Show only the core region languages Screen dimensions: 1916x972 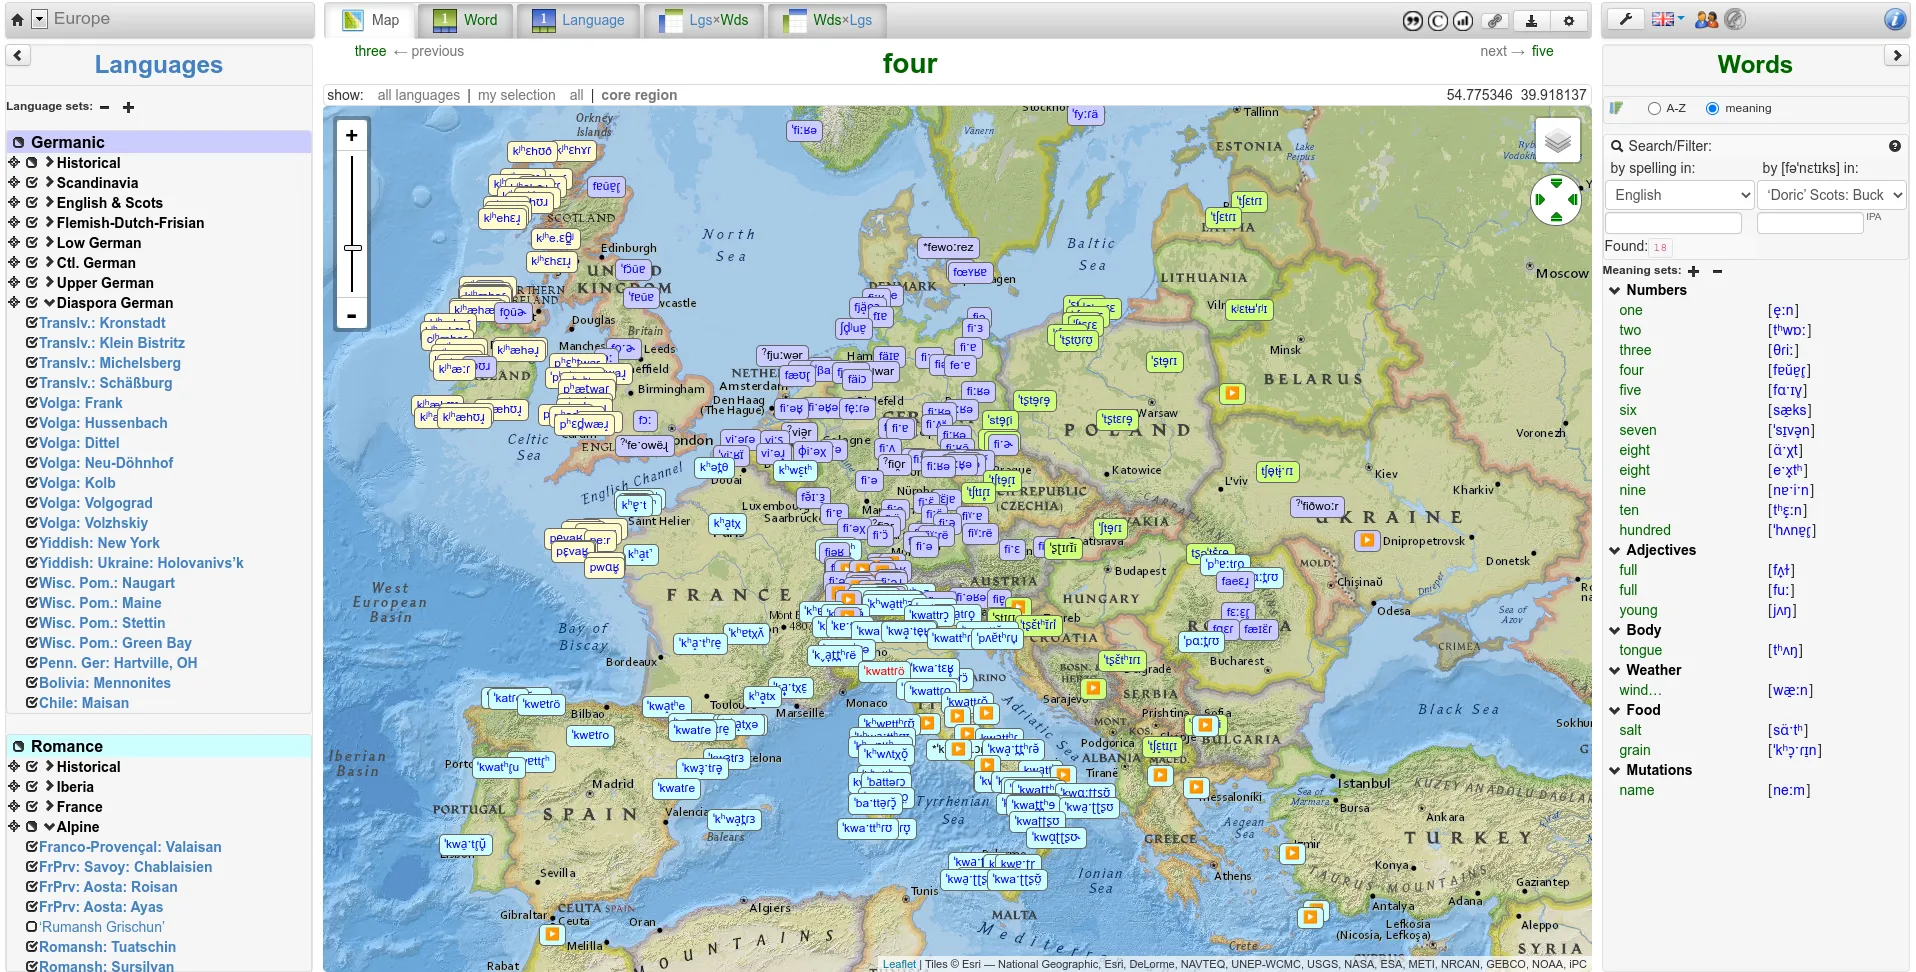coord(639,95)
